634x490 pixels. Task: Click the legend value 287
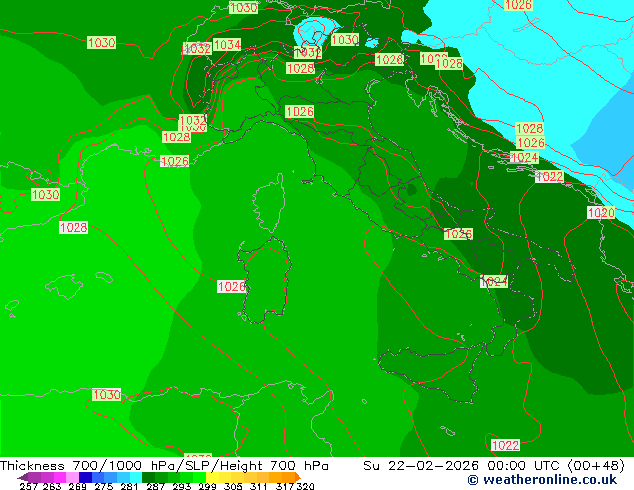155,486
